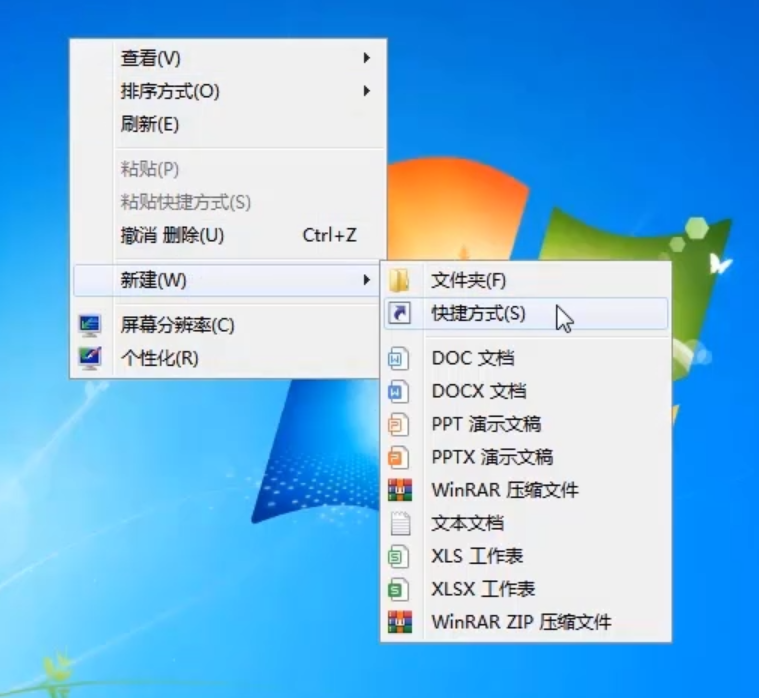Screen dimensions: 759x698
Task: Expand the 排序方式(O) submenu arrow
Action: pyautogui.click(x=367, y=92)
